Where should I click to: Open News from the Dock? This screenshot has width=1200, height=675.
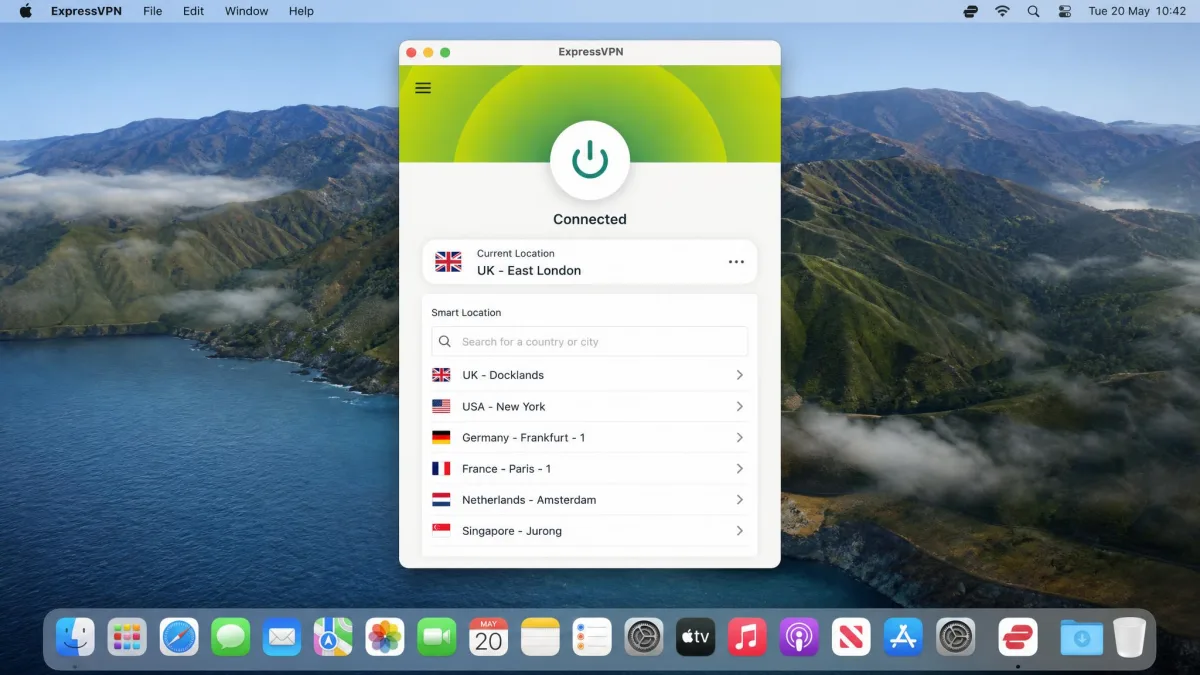click(x=851, y=637)
